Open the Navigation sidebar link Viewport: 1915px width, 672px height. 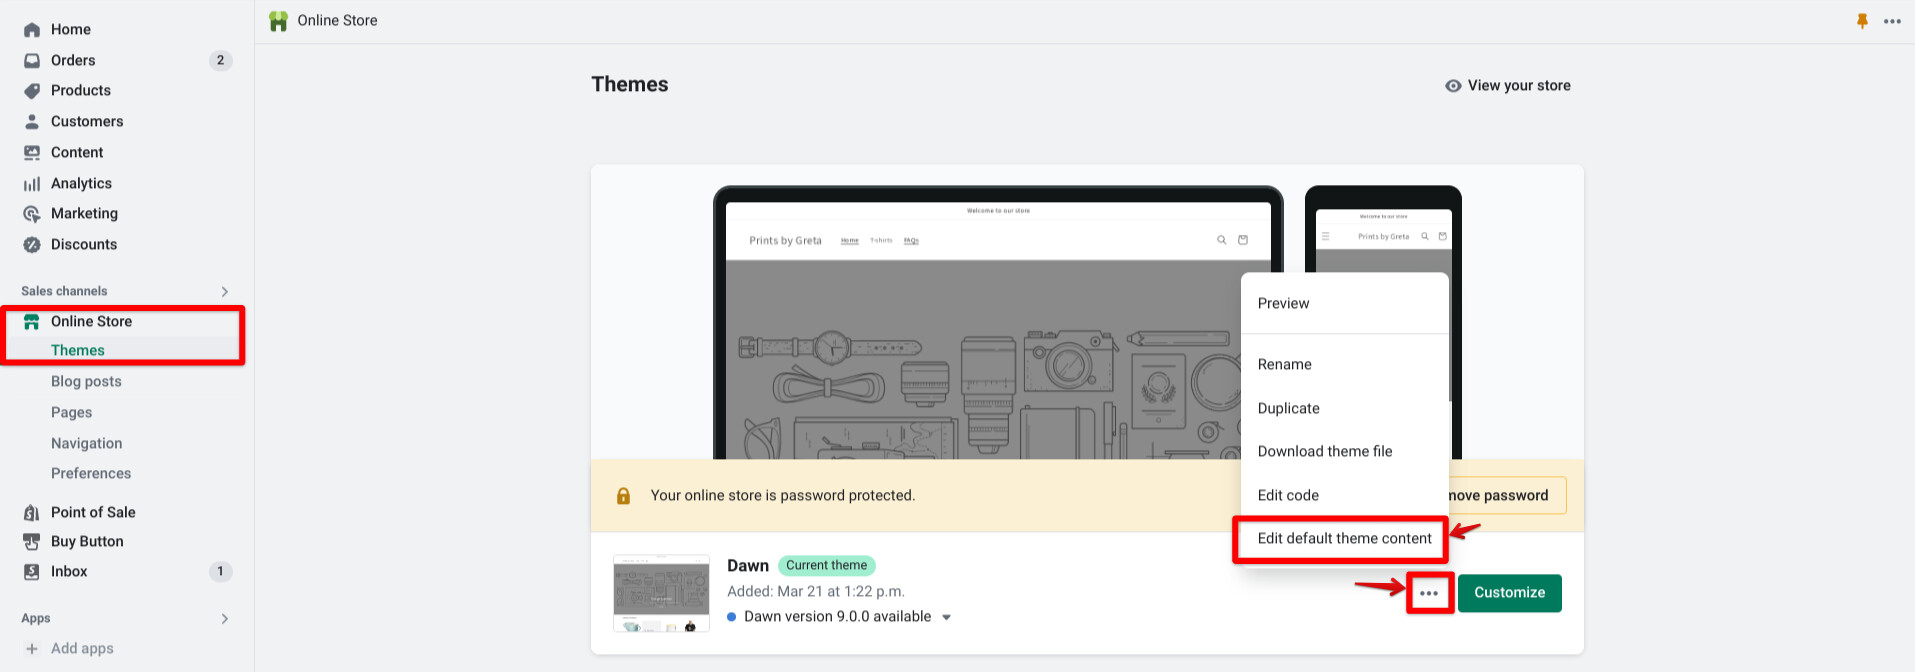coord(87,444)
